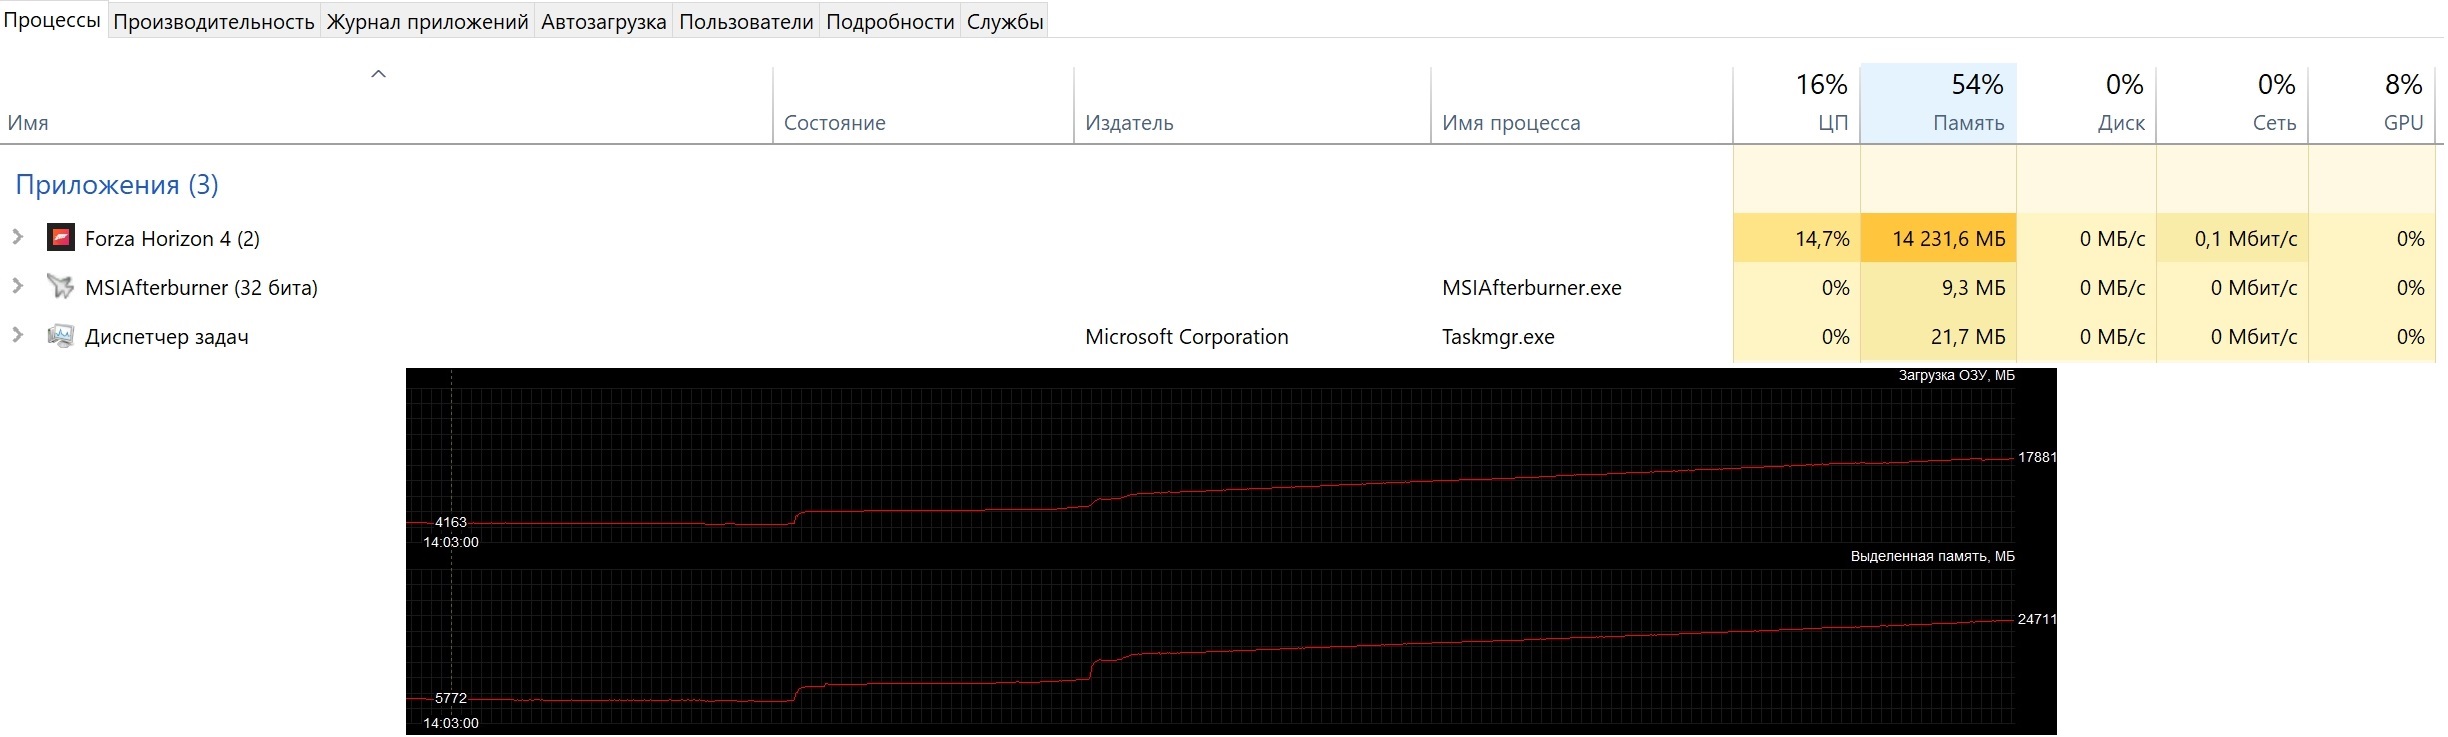The image size is (2448, 737).
Task: Click the Диск column header
Action: [x=2086, y=104]
